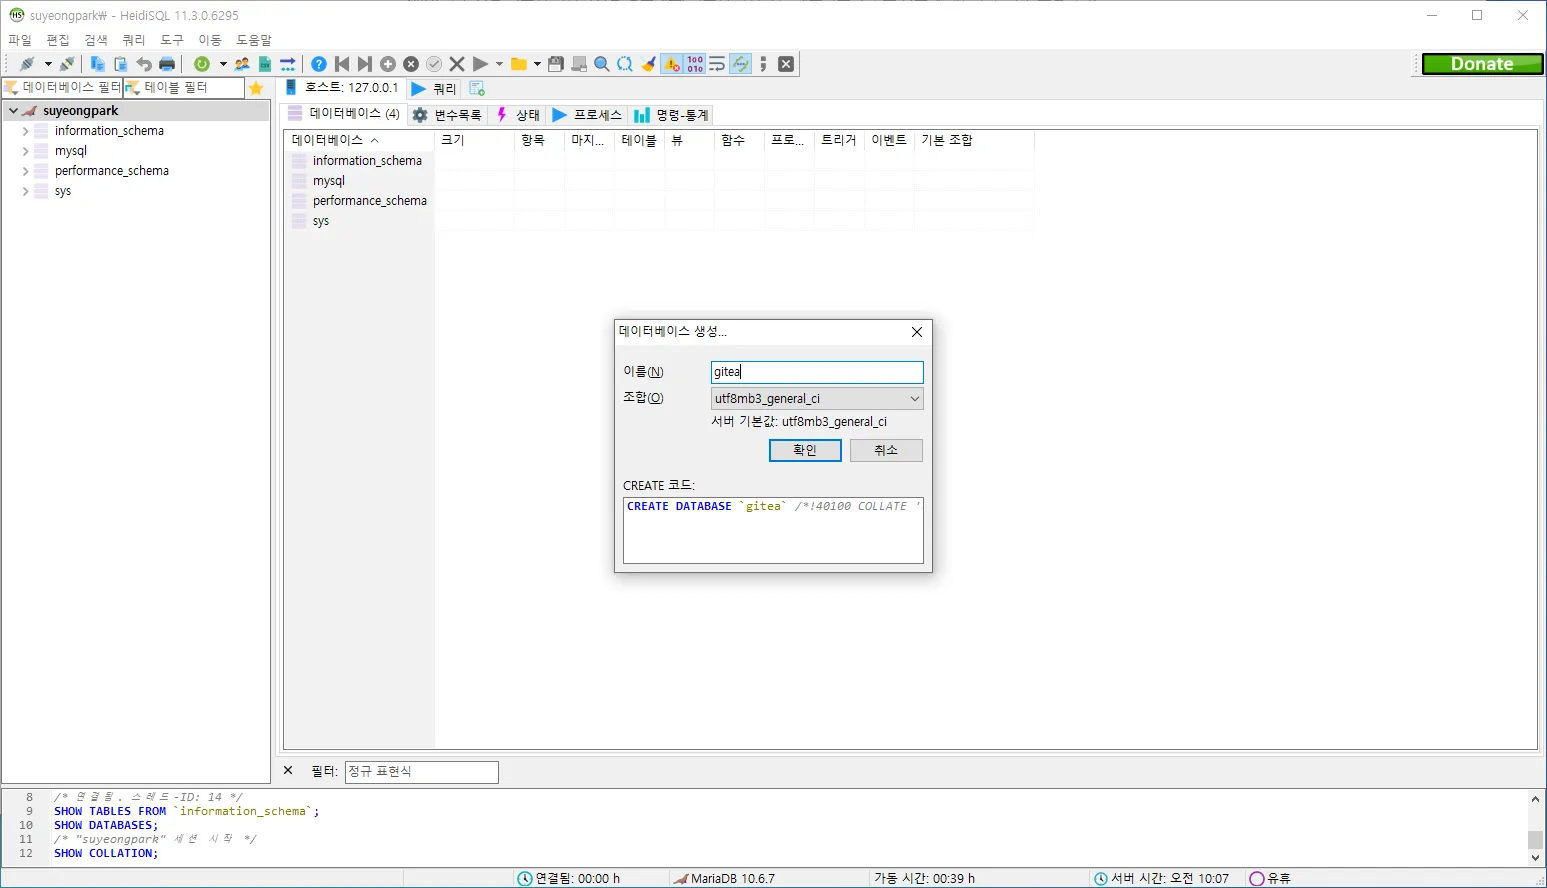Screen dimensions: 1547x888
Task: Collapse the suyeongpark session tree node
Action: (13, 111)
